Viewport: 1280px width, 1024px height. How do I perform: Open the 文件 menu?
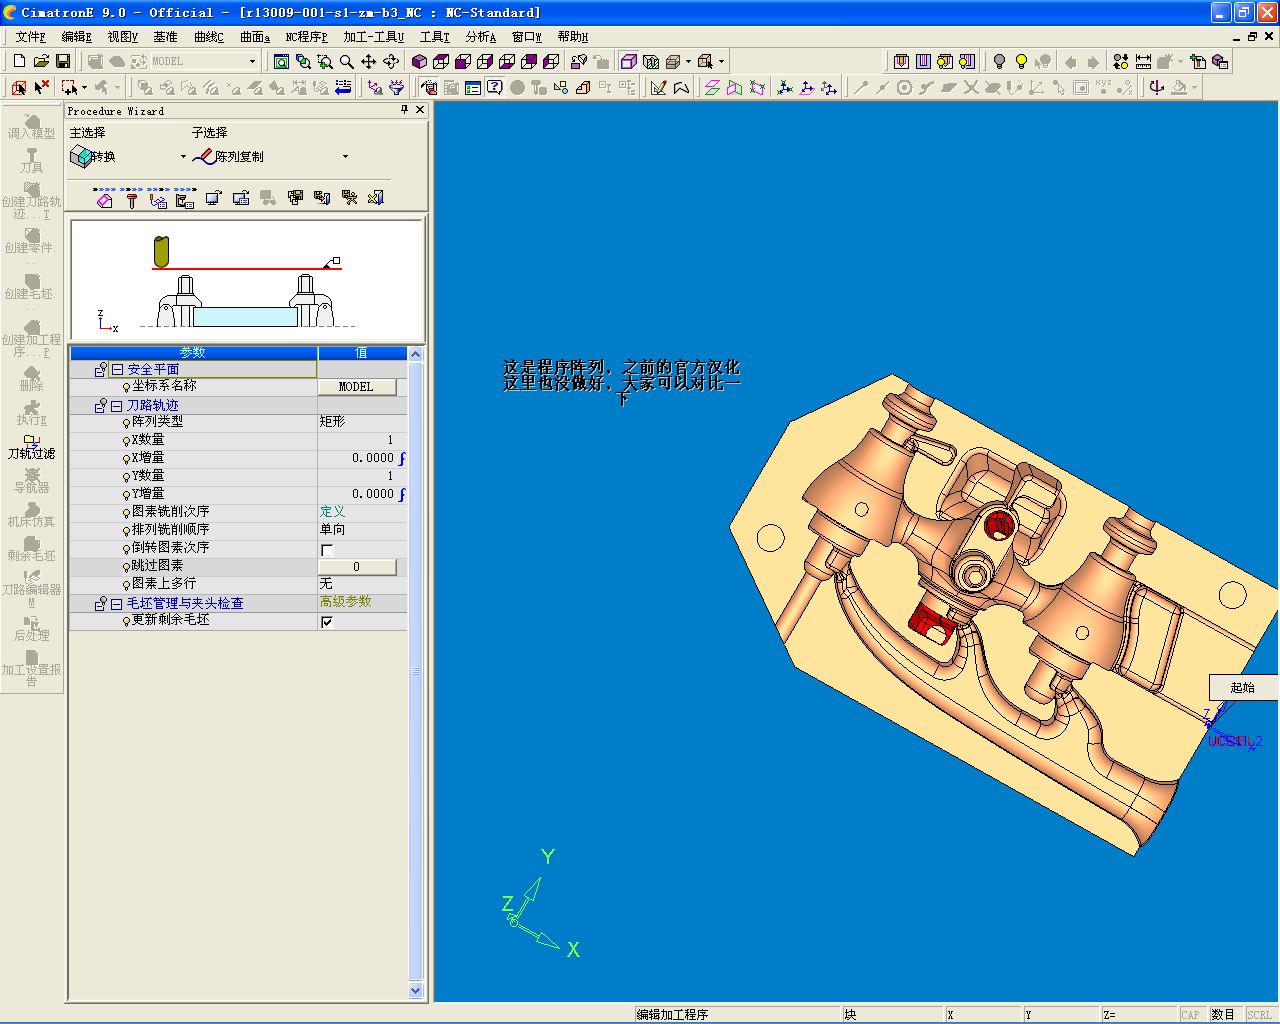click(30, 37)
